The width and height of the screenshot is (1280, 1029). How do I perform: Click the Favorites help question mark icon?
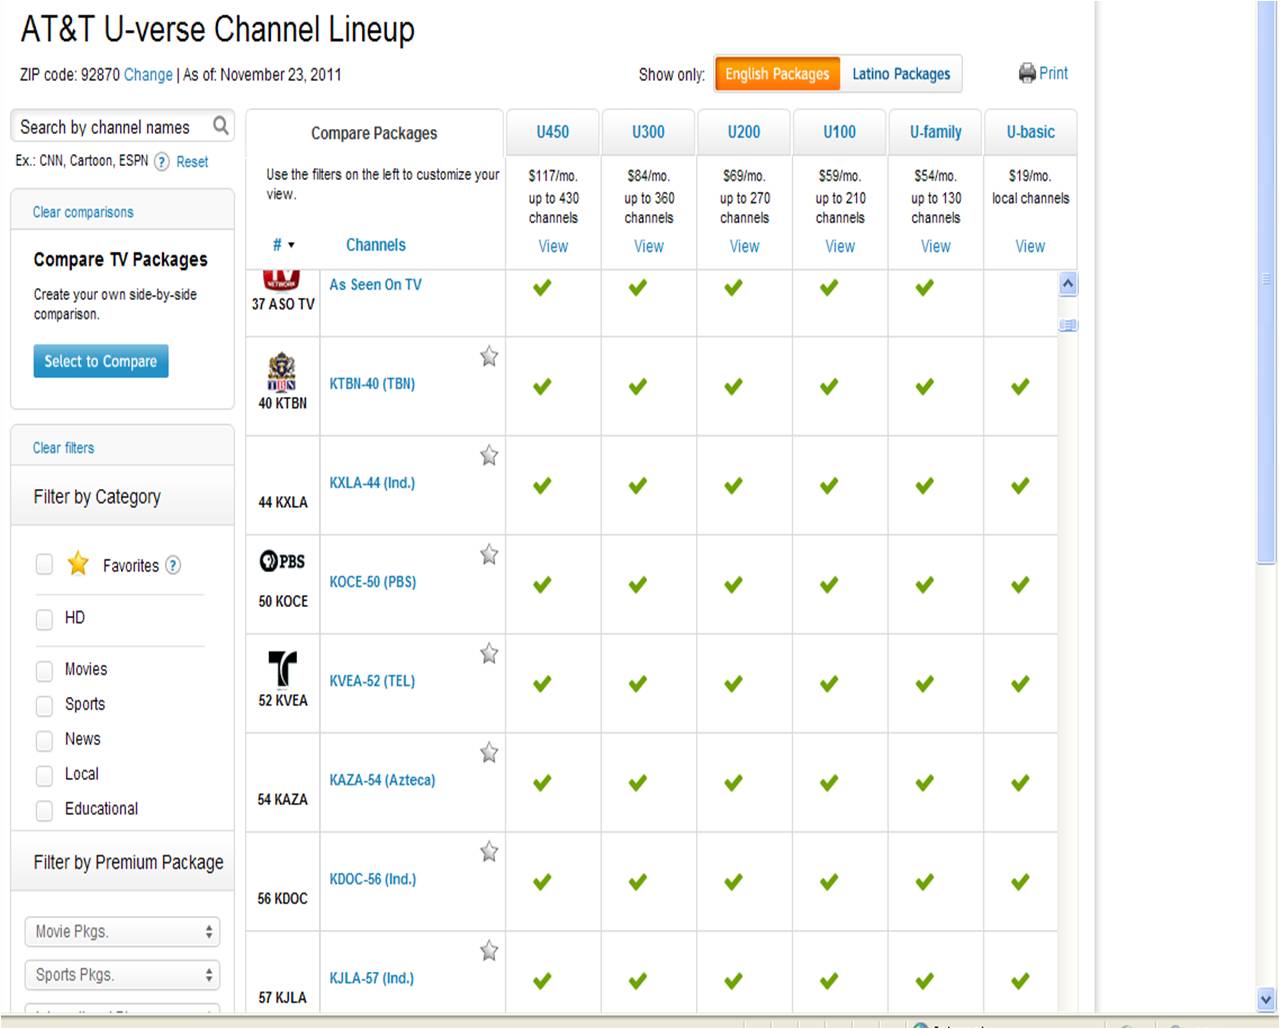(173, 565)
